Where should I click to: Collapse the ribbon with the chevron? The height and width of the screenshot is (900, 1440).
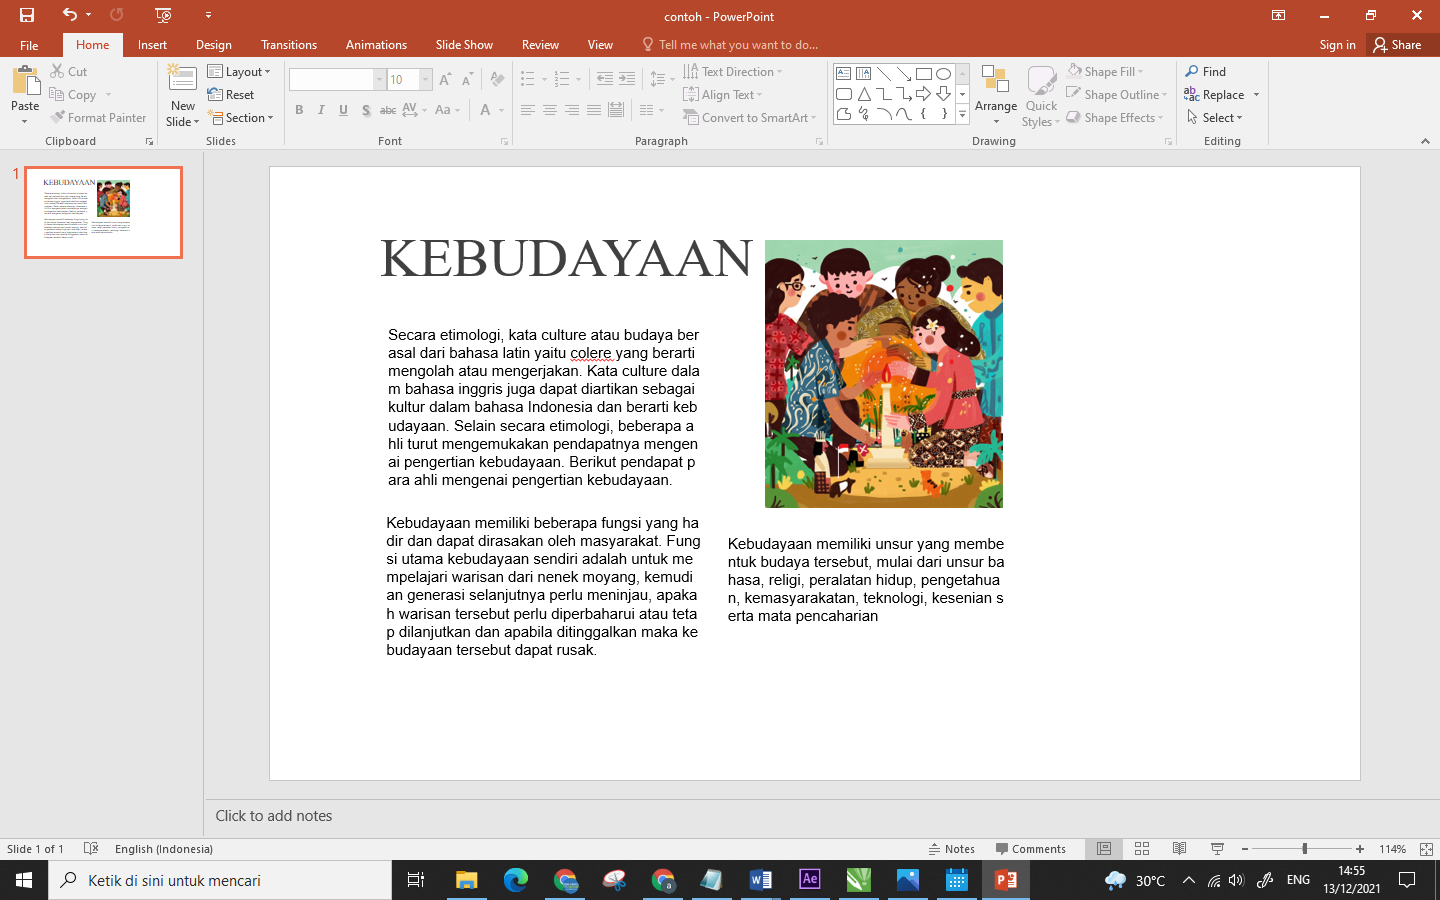pyautogui.click(x=1425, y=142)
